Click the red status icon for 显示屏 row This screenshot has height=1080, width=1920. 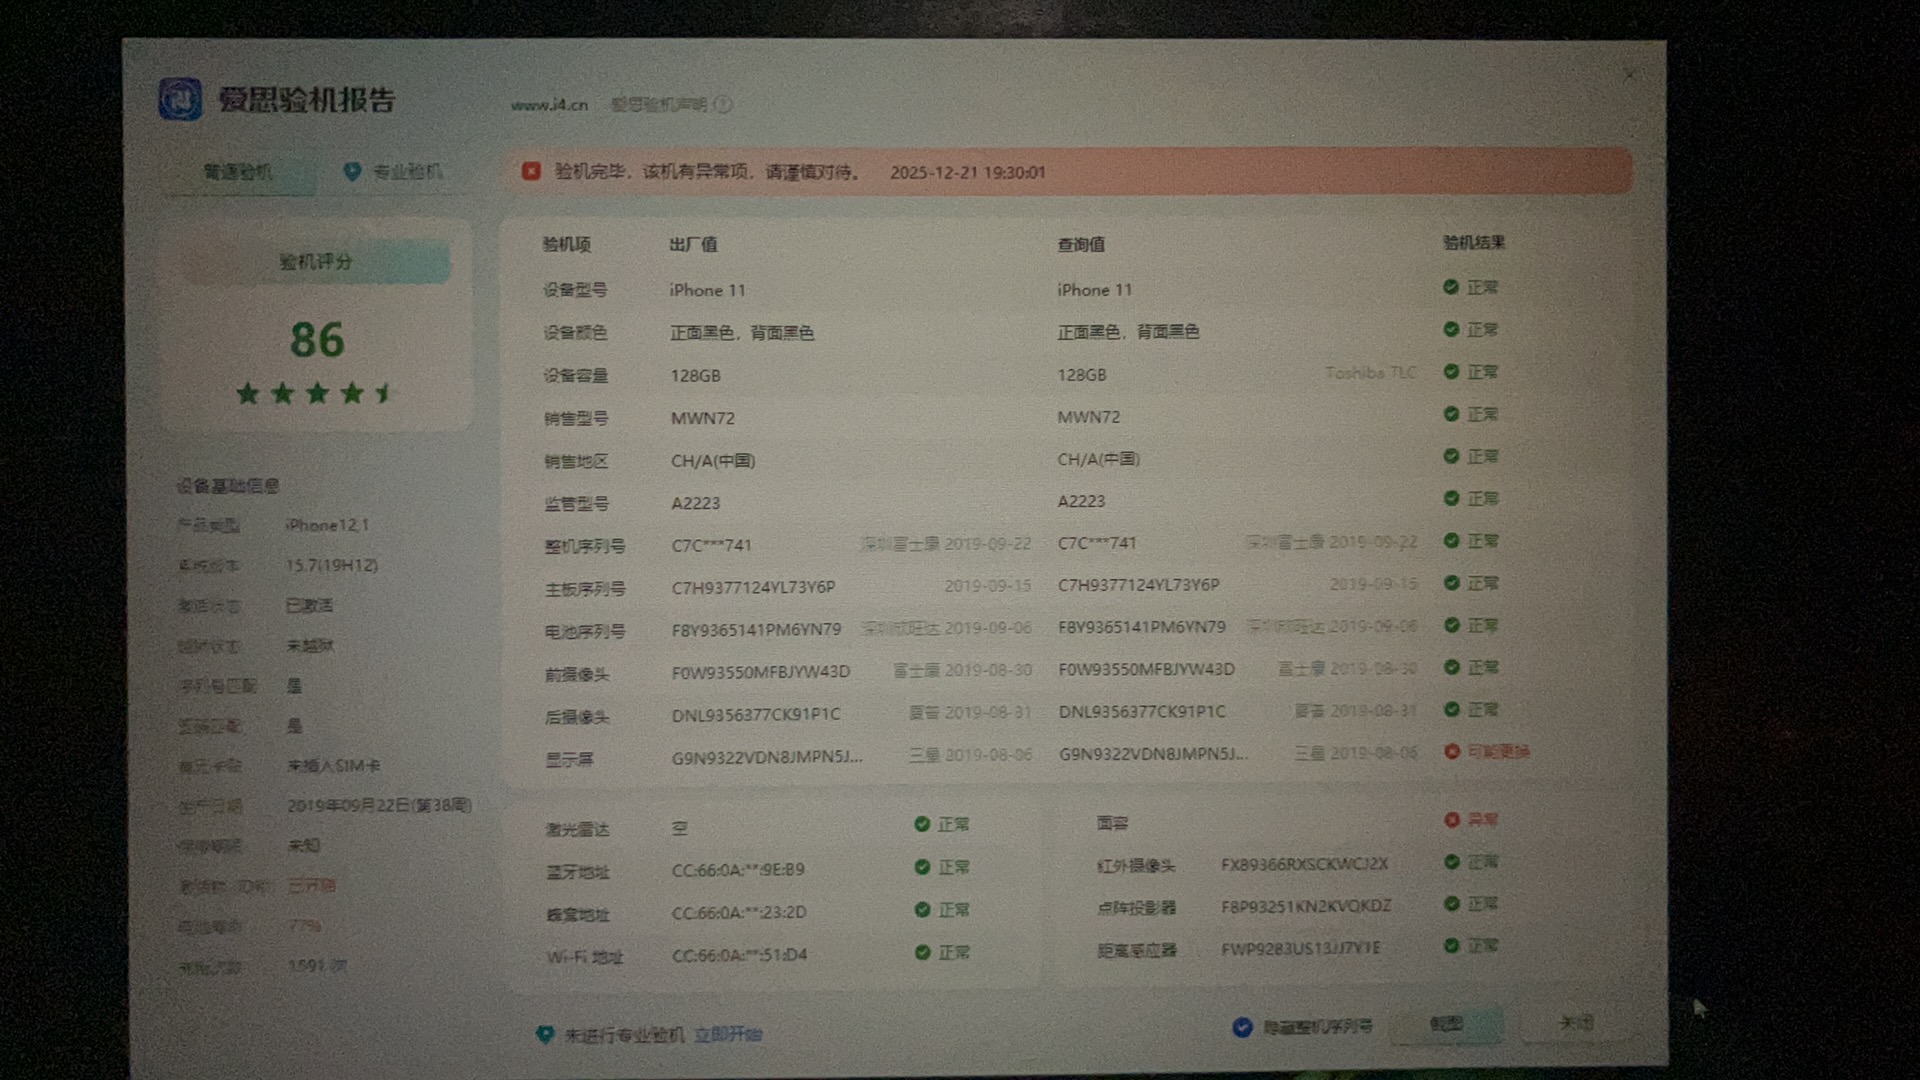tap(1452, 751)
